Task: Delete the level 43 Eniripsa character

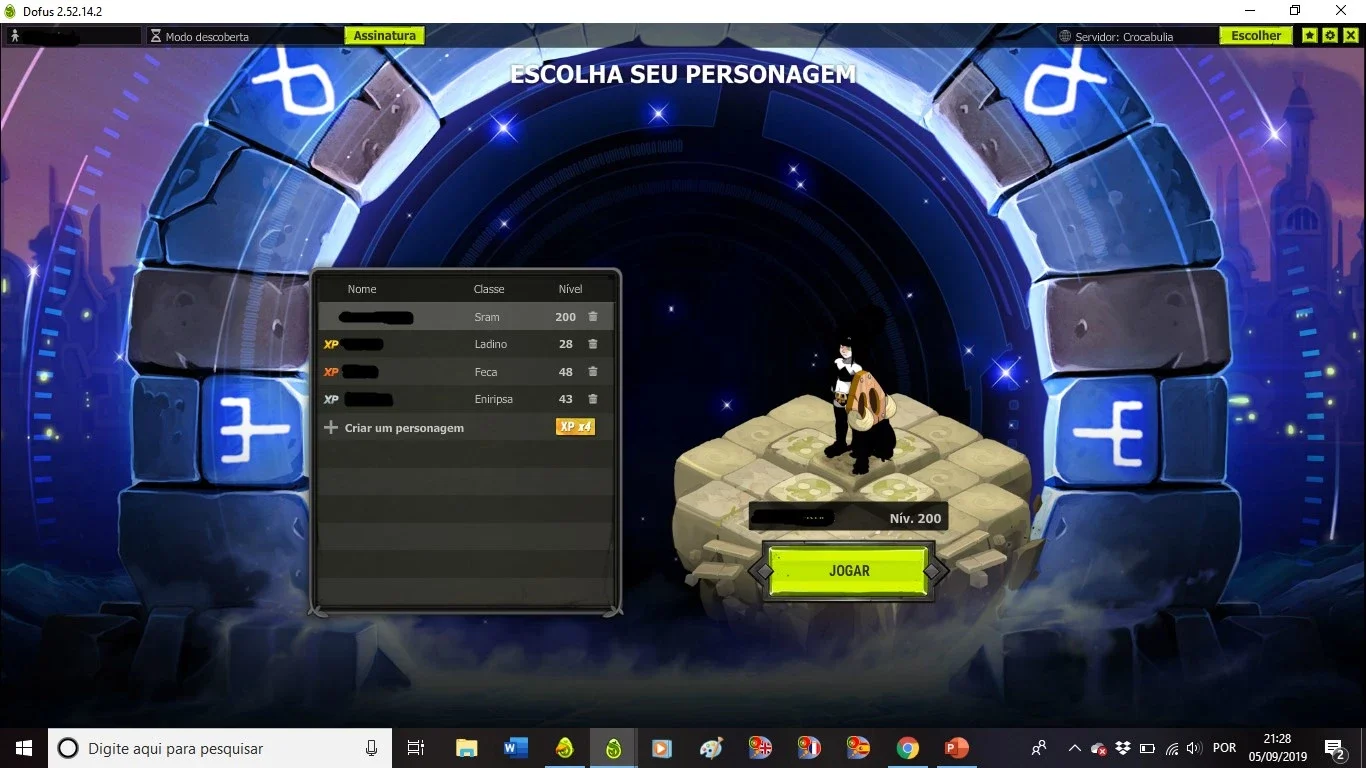Action: [593, 399]
